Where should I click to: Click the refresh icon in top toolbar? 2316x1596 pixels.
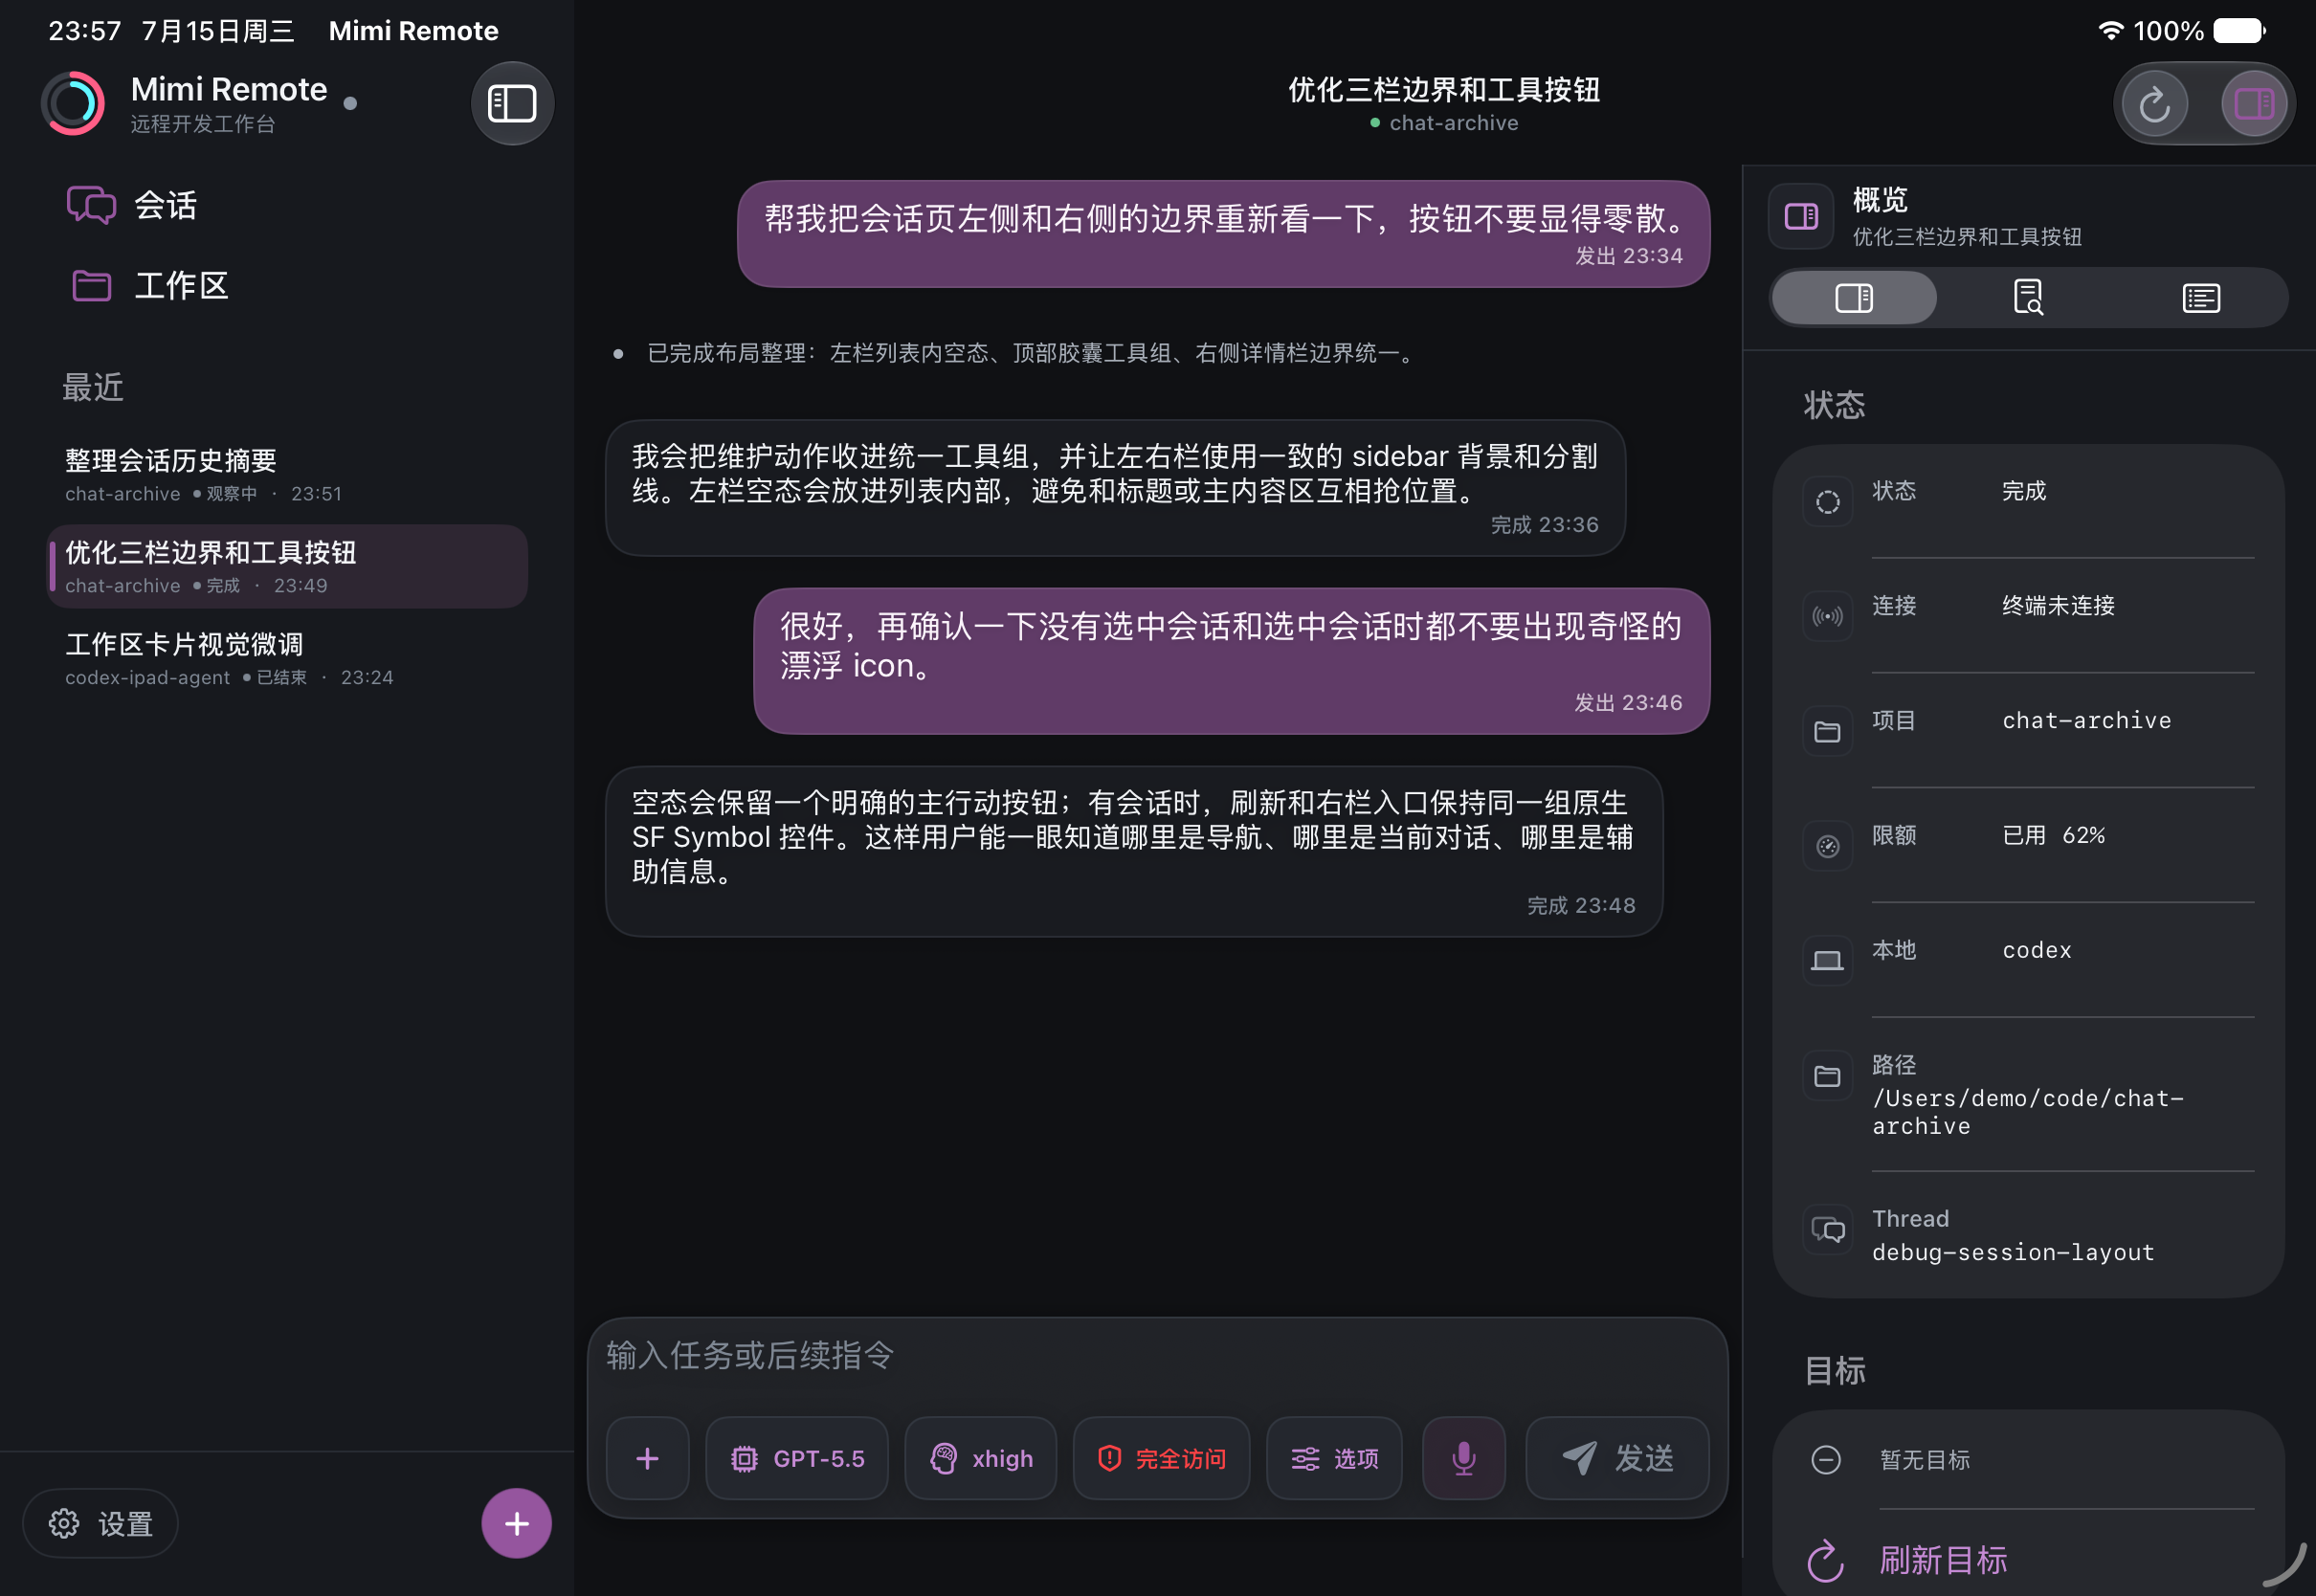[2155, 103]
